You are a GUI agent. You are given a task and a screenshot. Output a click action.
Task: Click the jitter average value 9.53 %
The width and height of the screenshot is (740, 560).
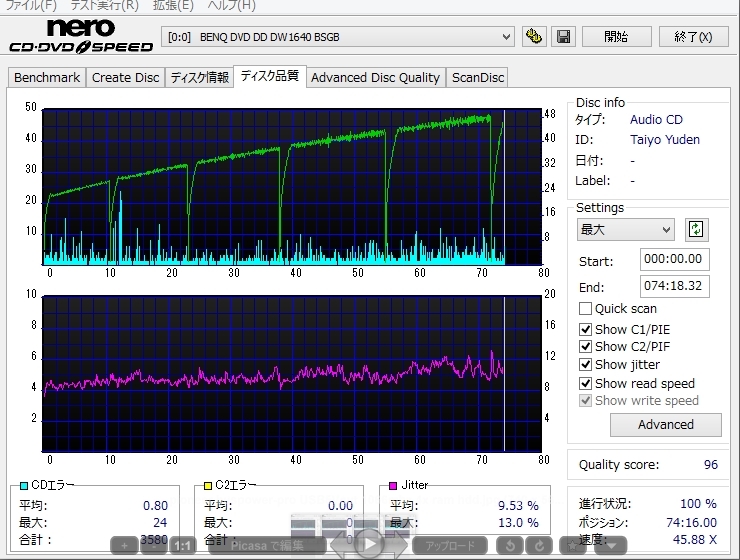(x=518, y=506)
